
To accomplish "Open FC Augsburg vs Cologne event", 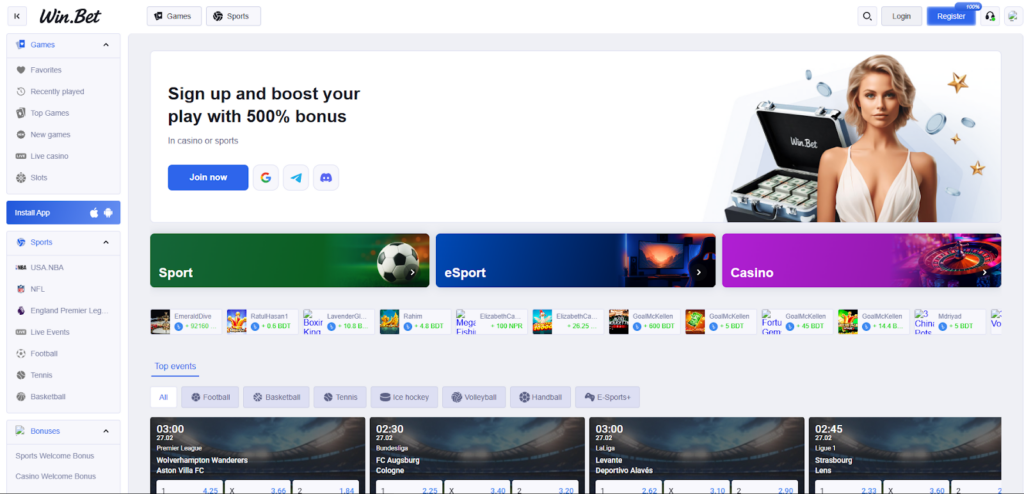I will (477, 455).
